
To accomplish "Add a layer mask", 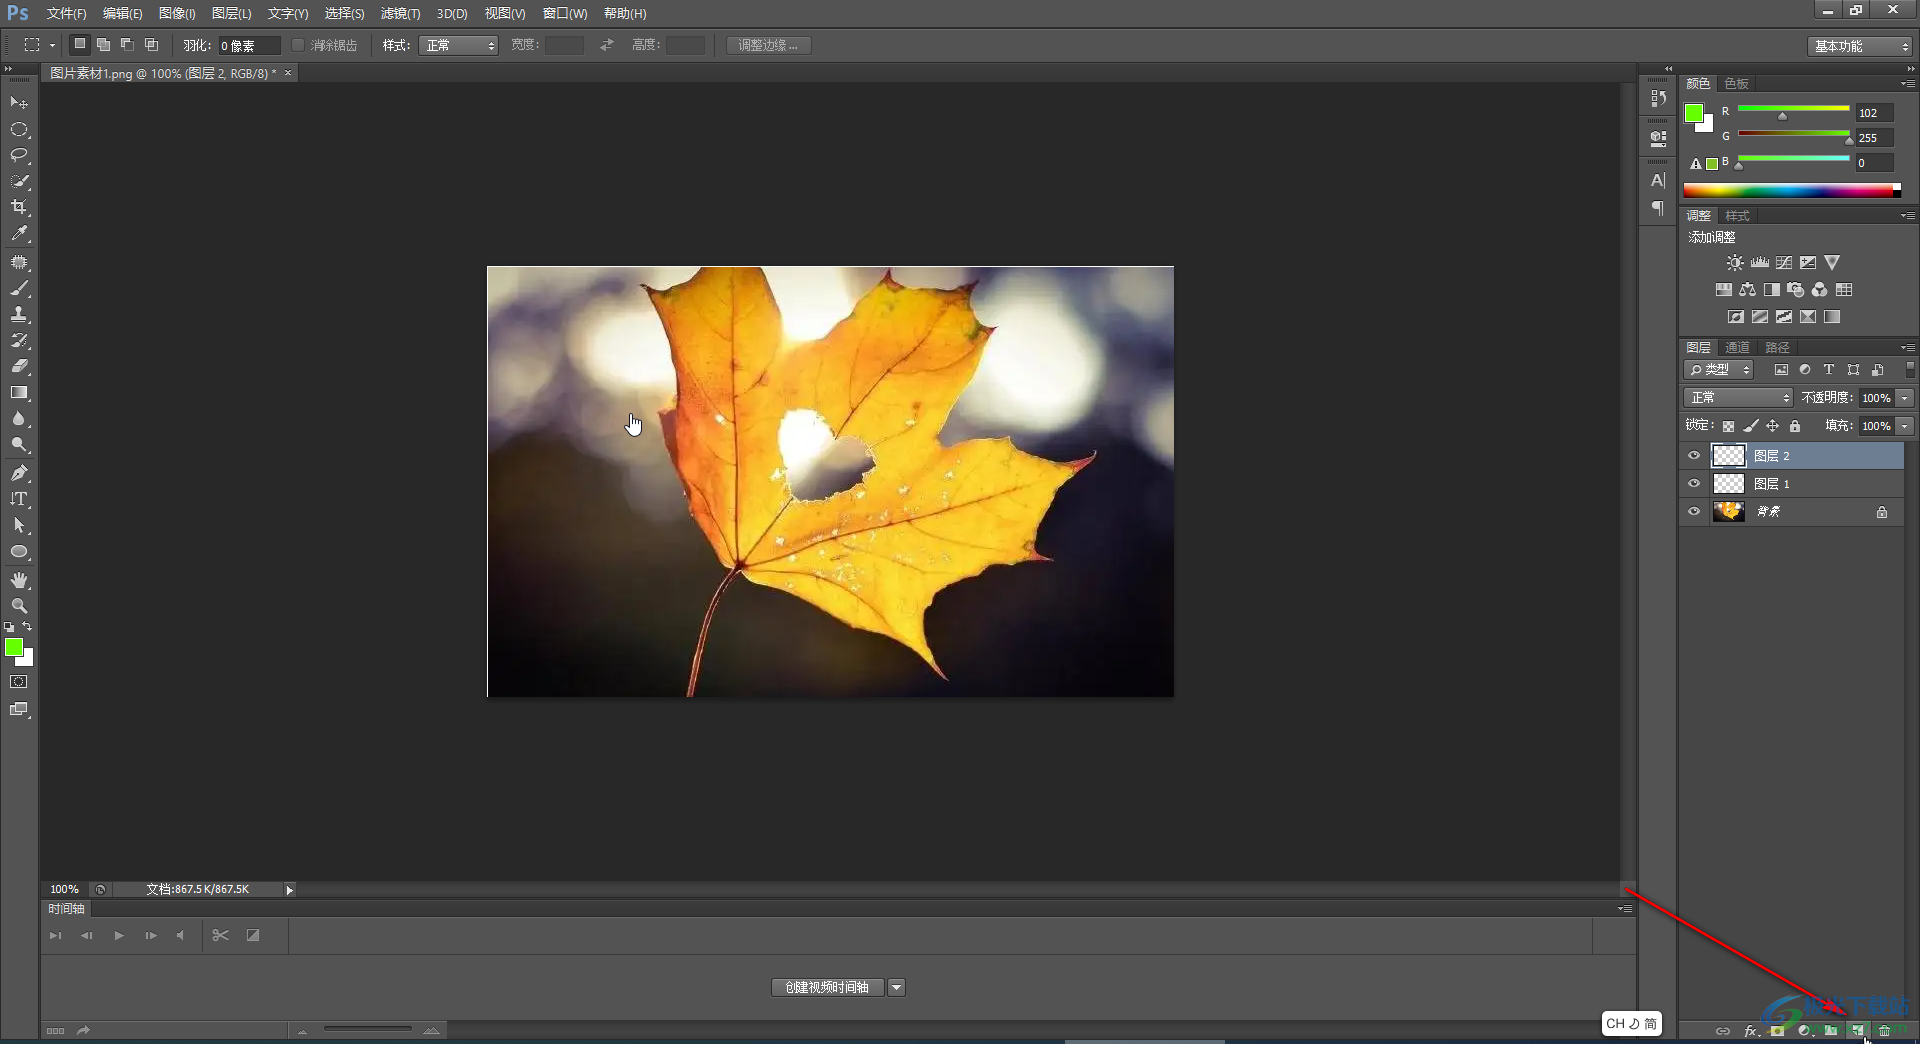I will coord(1777,1030).
